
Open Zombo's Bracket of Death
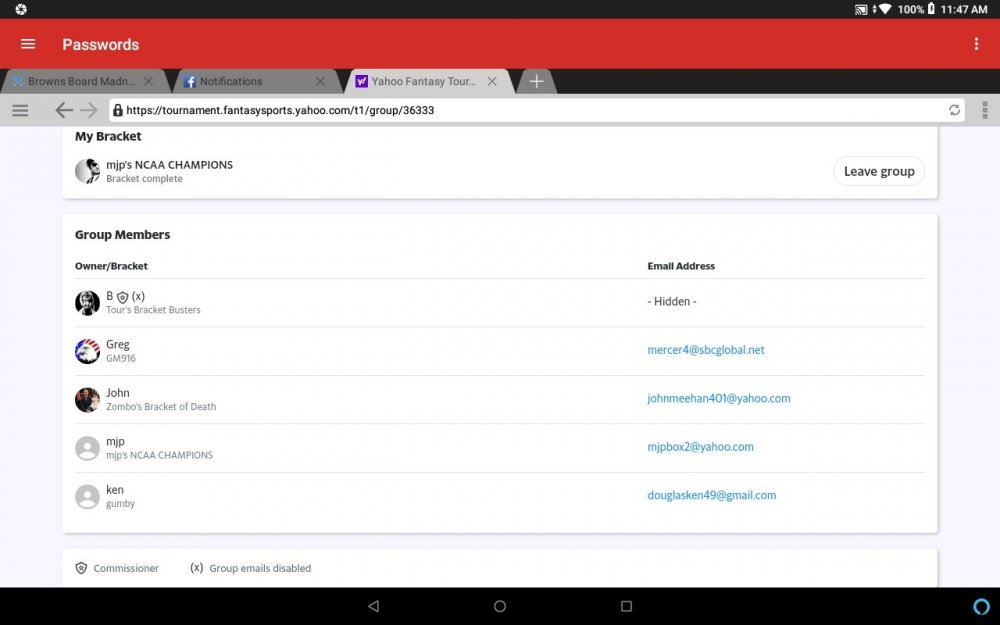point(161,407)
